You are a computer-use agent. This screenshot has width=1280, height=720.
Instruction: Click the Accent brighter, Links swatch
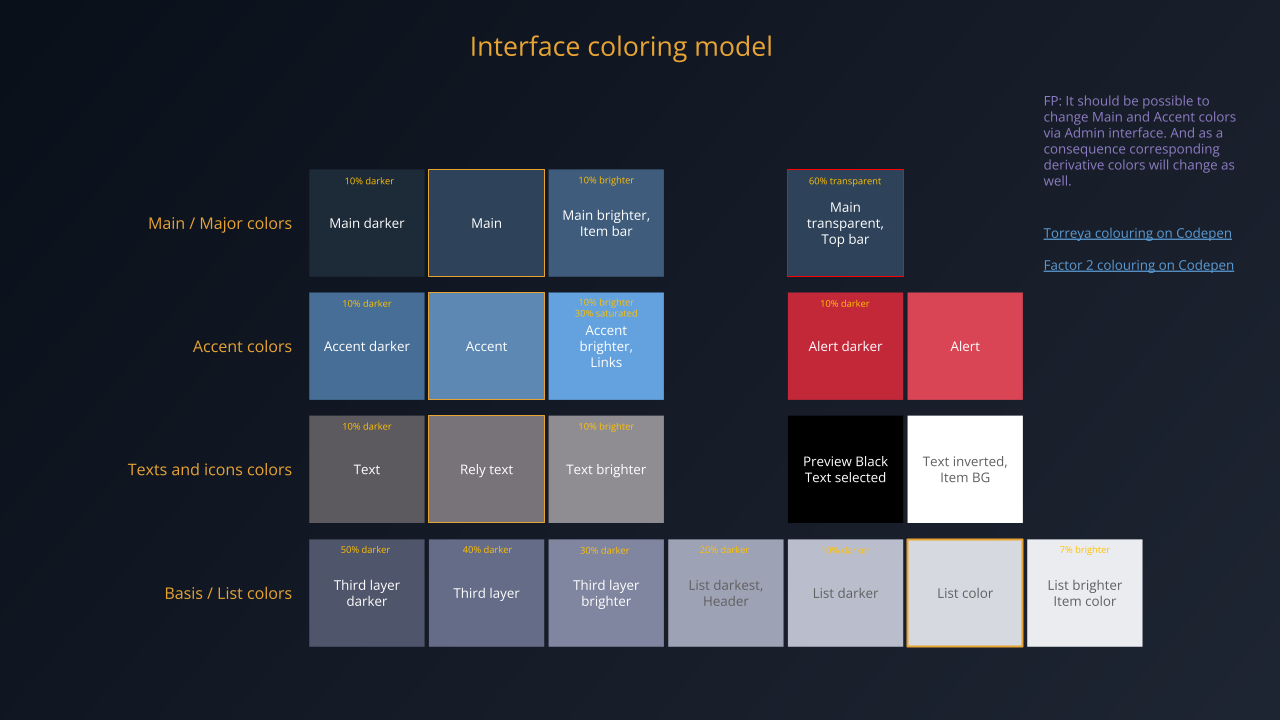point(606,345)
